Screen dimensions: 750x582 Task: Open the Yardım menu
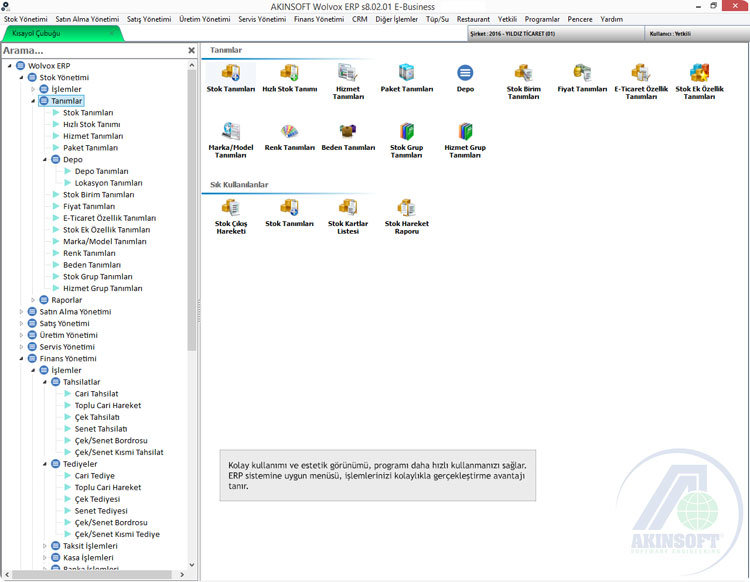pyautogui.click(x=611, y=19)
